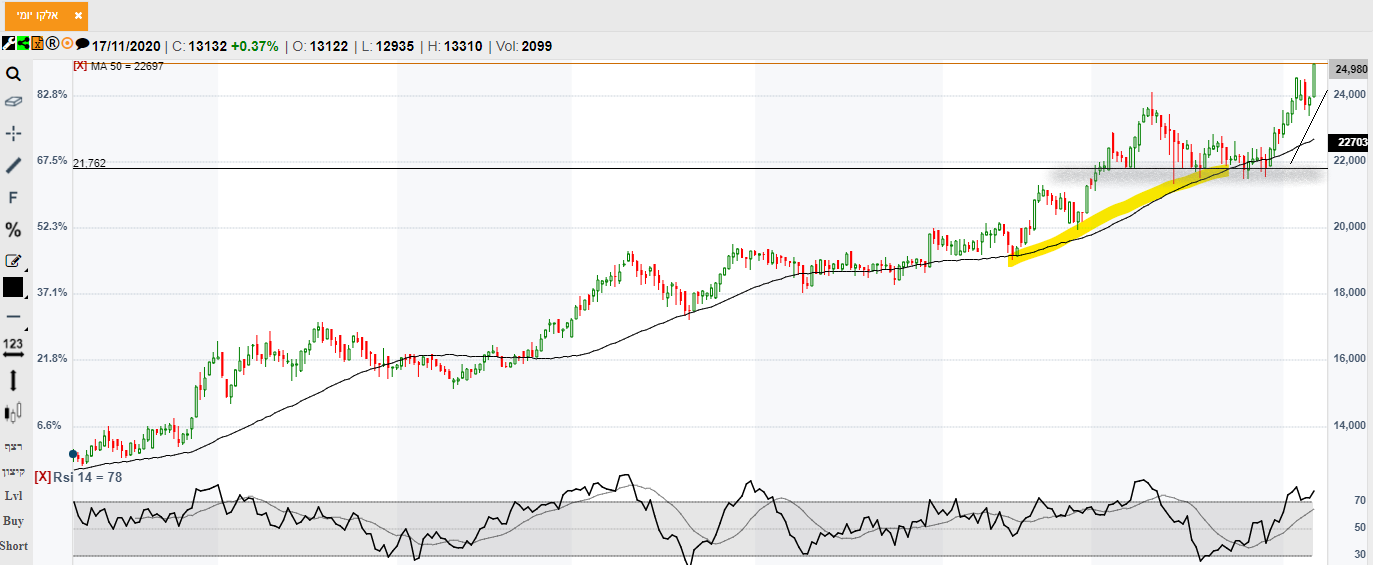
Task: Click the 24,000 price axis label
Action: 1350,95
